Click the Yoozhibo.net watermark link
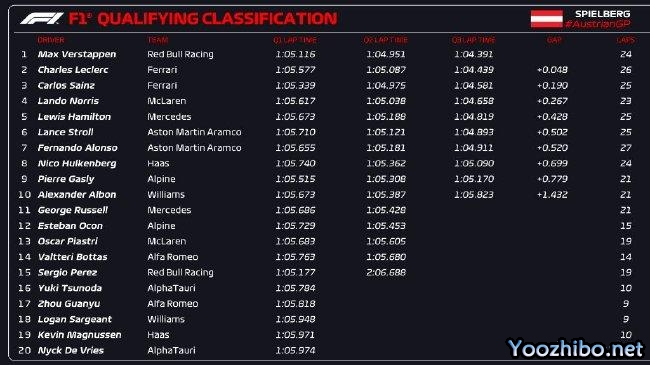Viewport: 650px width, 365px height. click(x=576, y=348)
